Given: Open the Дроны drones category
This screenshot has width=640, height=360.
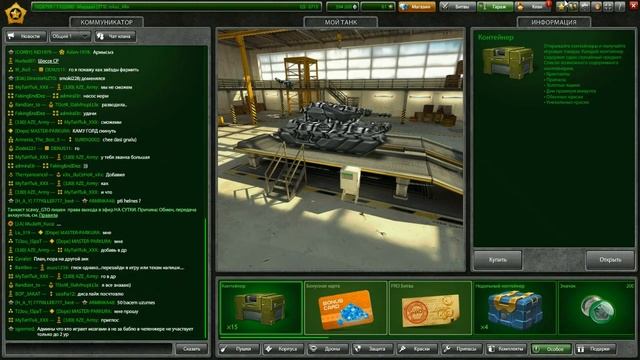Looking at the screenshot, I should [x=329, y=349].
